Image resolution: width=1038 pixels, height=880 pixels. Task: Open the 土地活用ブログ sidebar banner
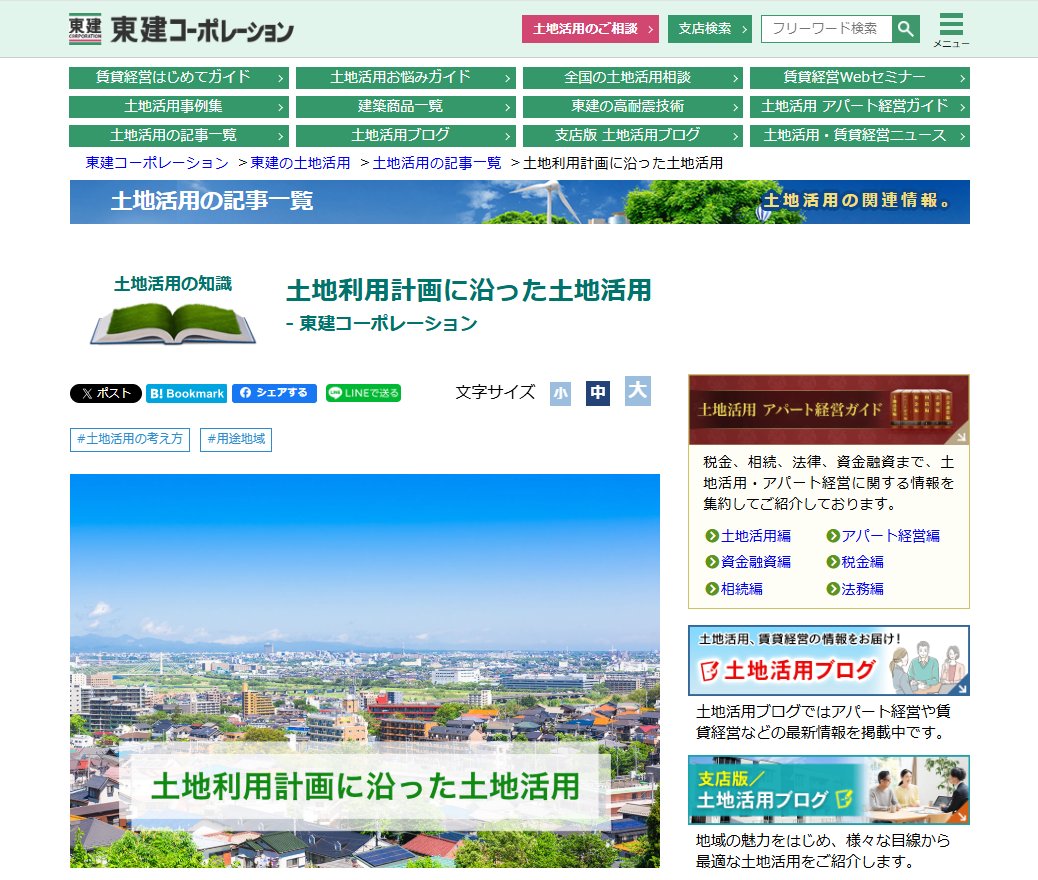click(829, 660)
